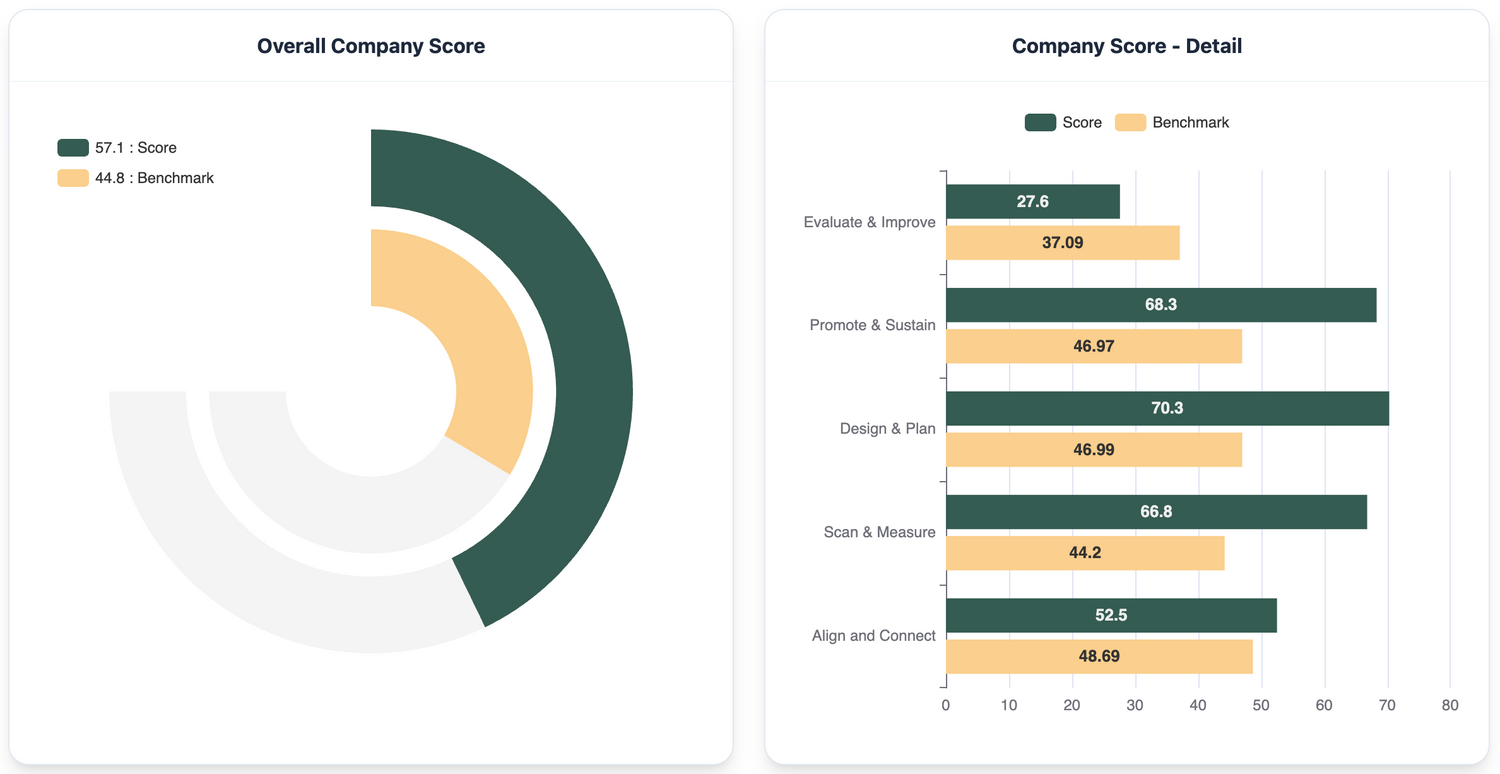Click the Promote & Sustain score bar 68.3
This screenshot has height=774, width=1500.
(1160, 305)
